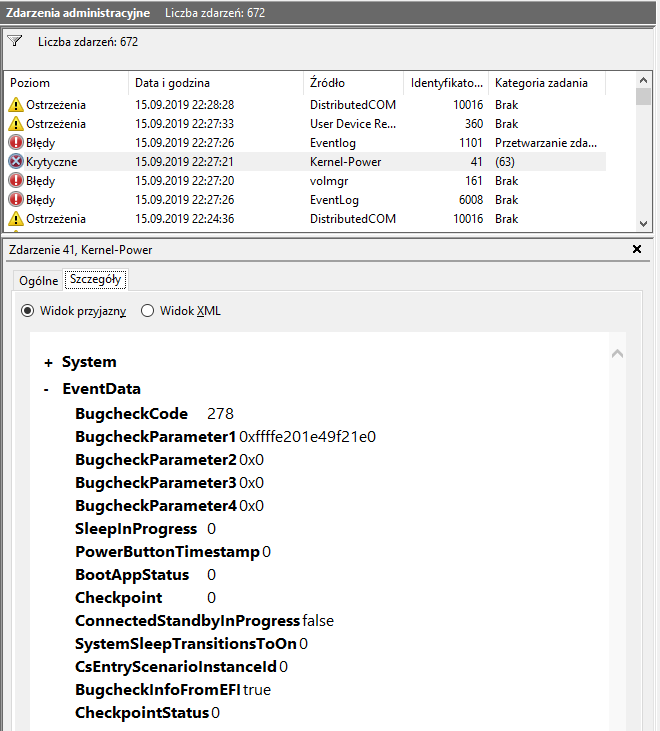Collapse the EventData node

tap(46, 390)
